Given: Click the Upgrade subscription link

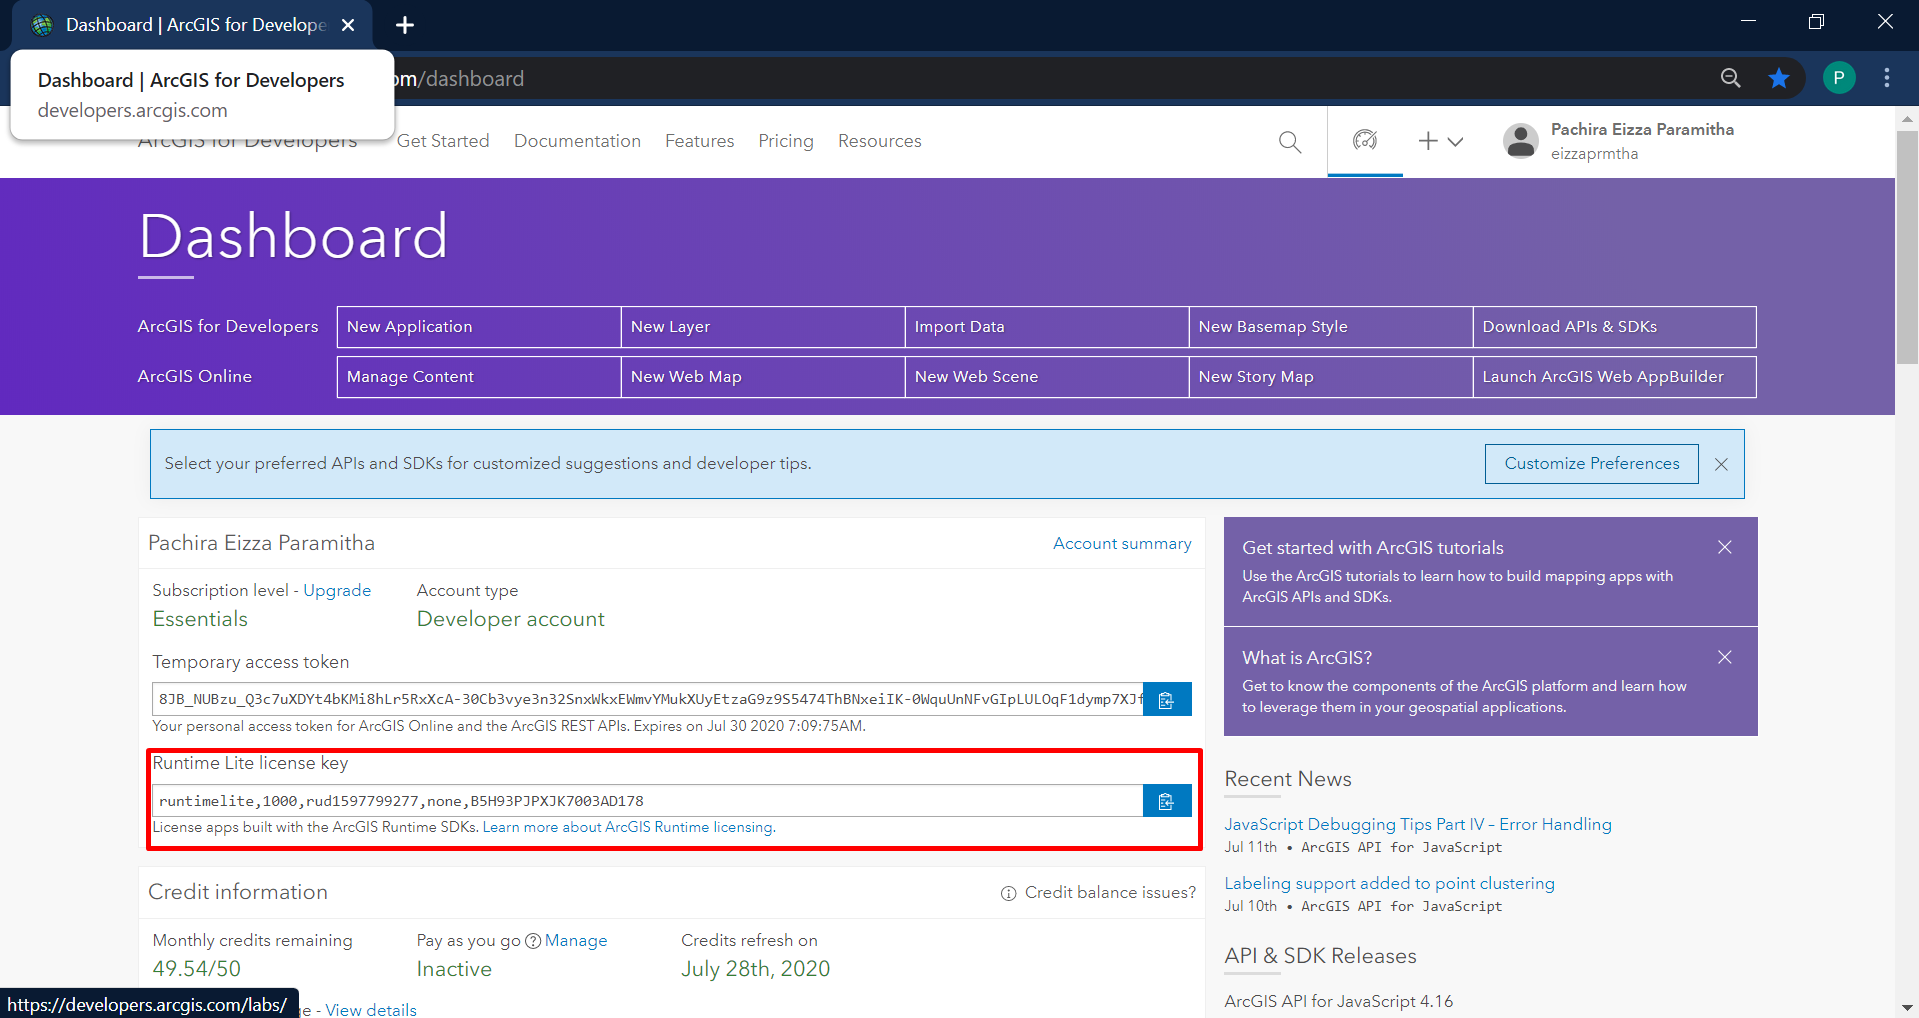Looking at the screenshot, I should (x=337, y=591).
